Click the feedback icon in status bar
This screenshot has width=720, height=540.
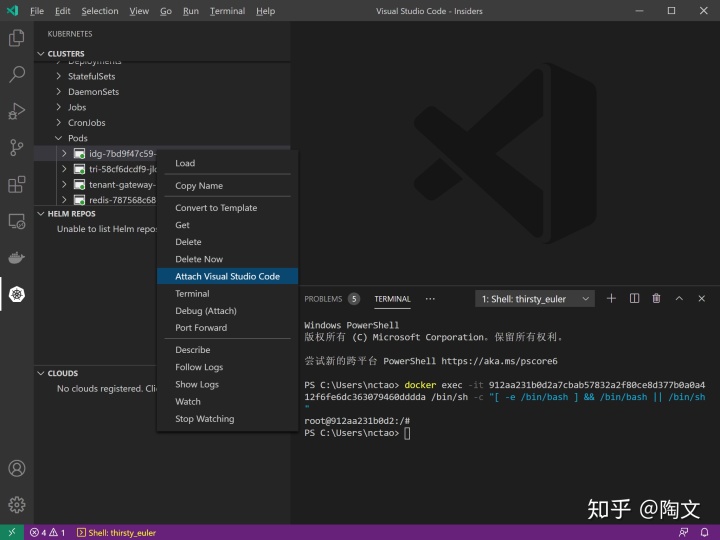pyautogui.click(x=683, y=533)
